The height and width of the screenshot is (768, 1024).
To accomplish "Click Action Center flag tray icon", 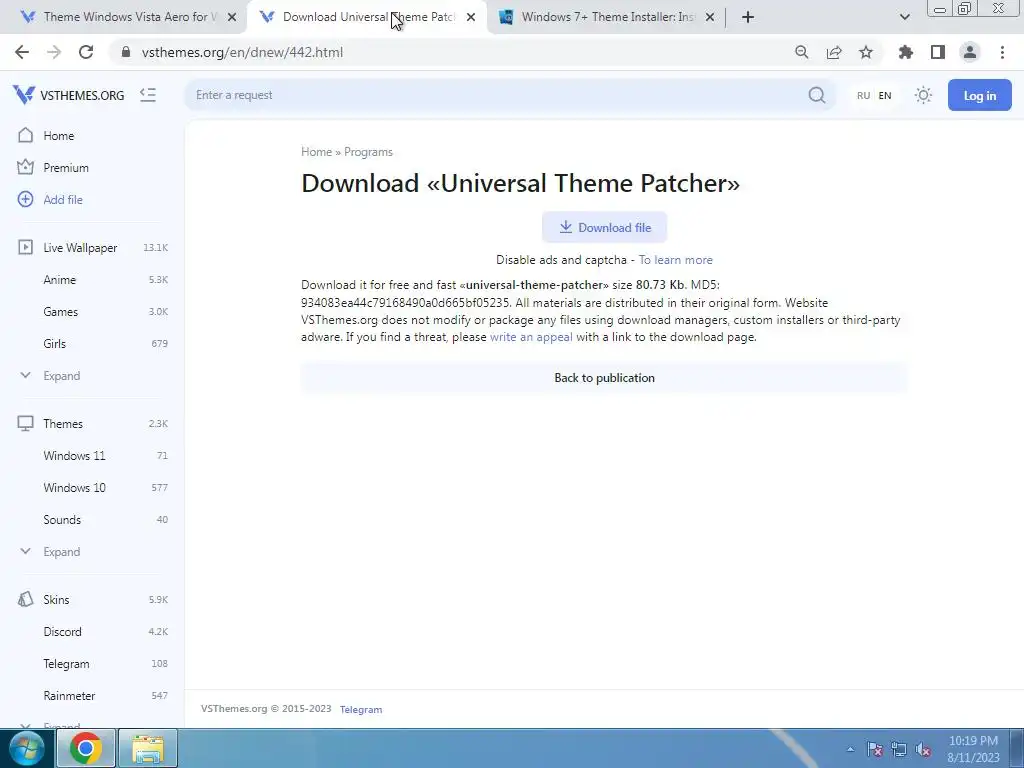I will pos(874,750).
